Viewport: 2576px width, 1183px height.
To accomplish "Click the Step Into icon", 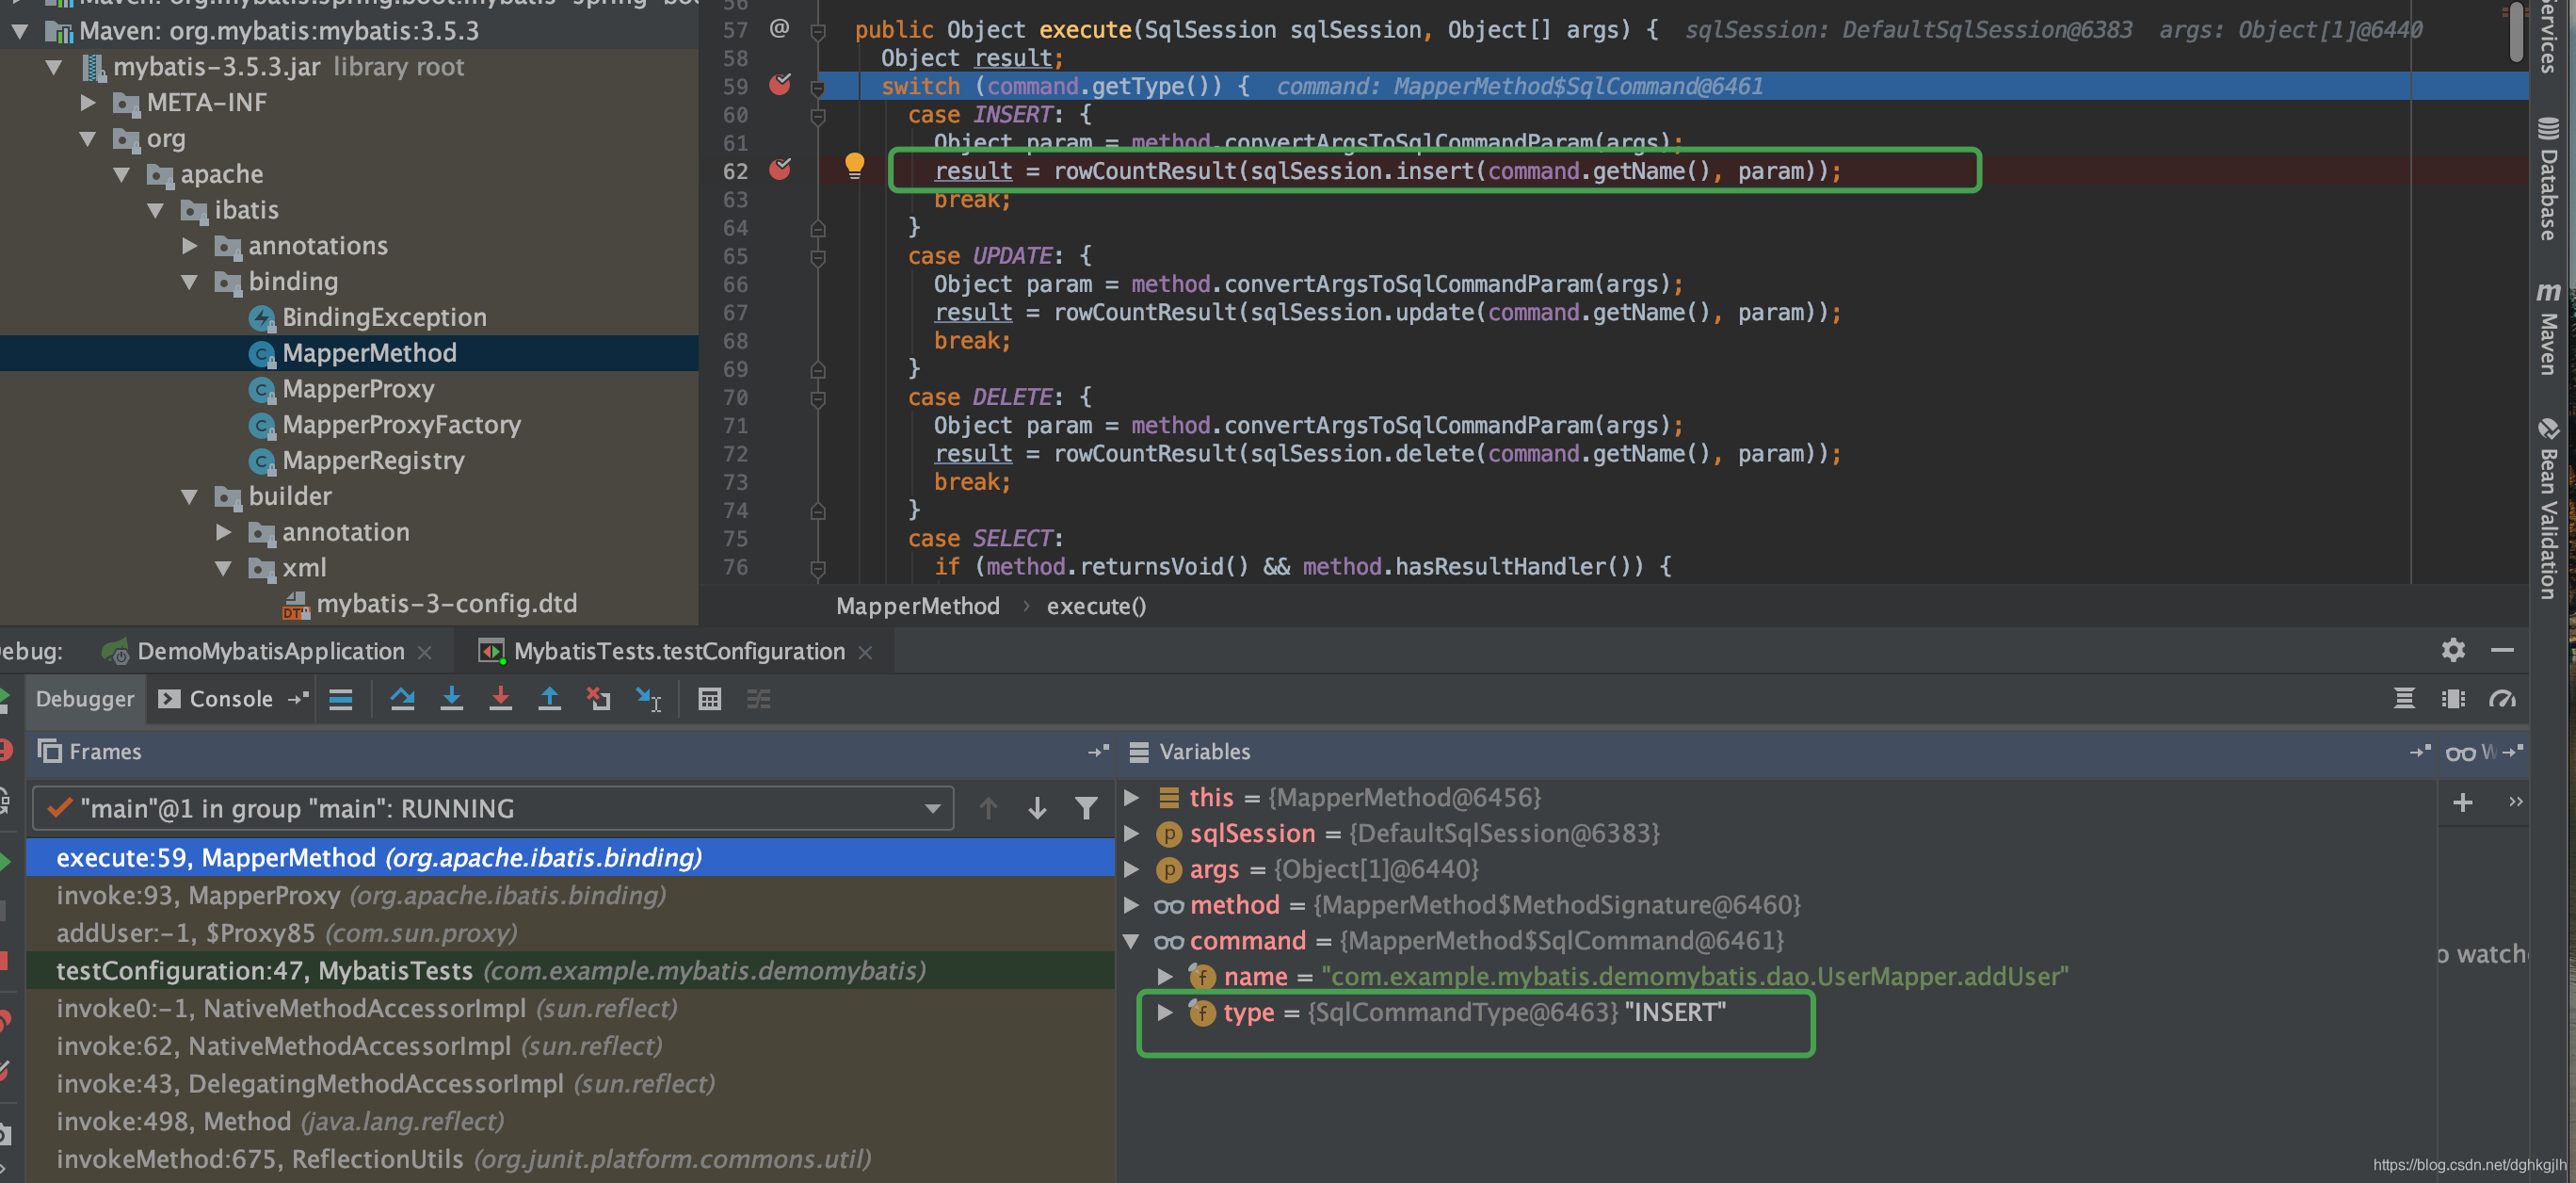I will 452,699.
